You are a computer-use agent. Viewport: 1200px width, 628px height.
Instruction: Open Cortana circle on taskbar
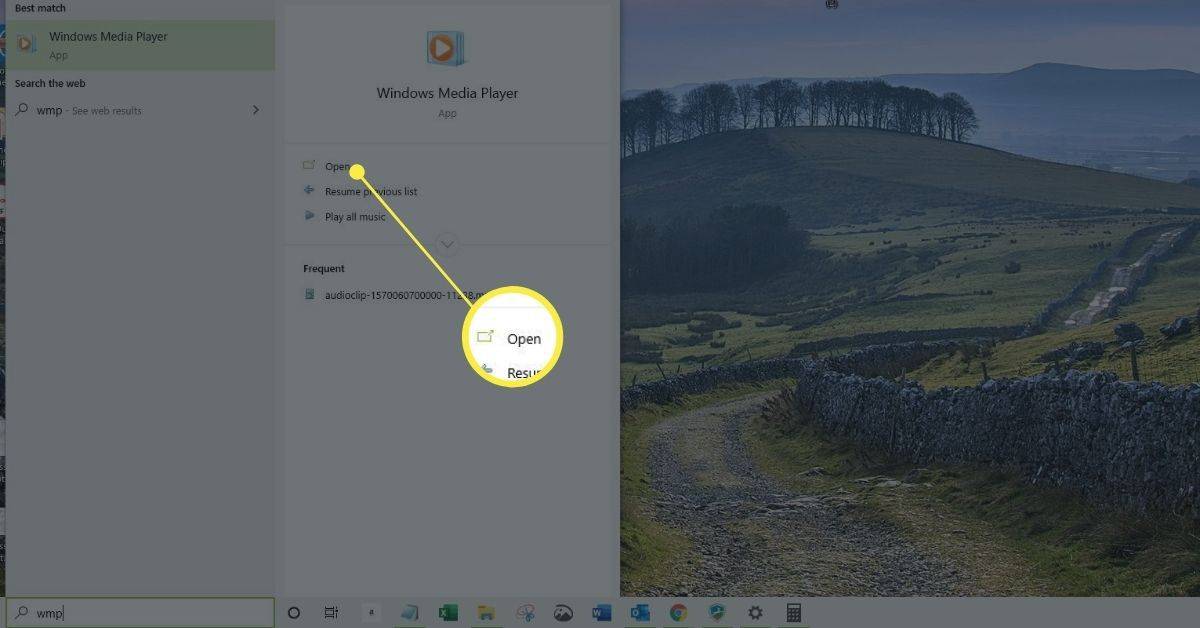click(x=294, y=613)
